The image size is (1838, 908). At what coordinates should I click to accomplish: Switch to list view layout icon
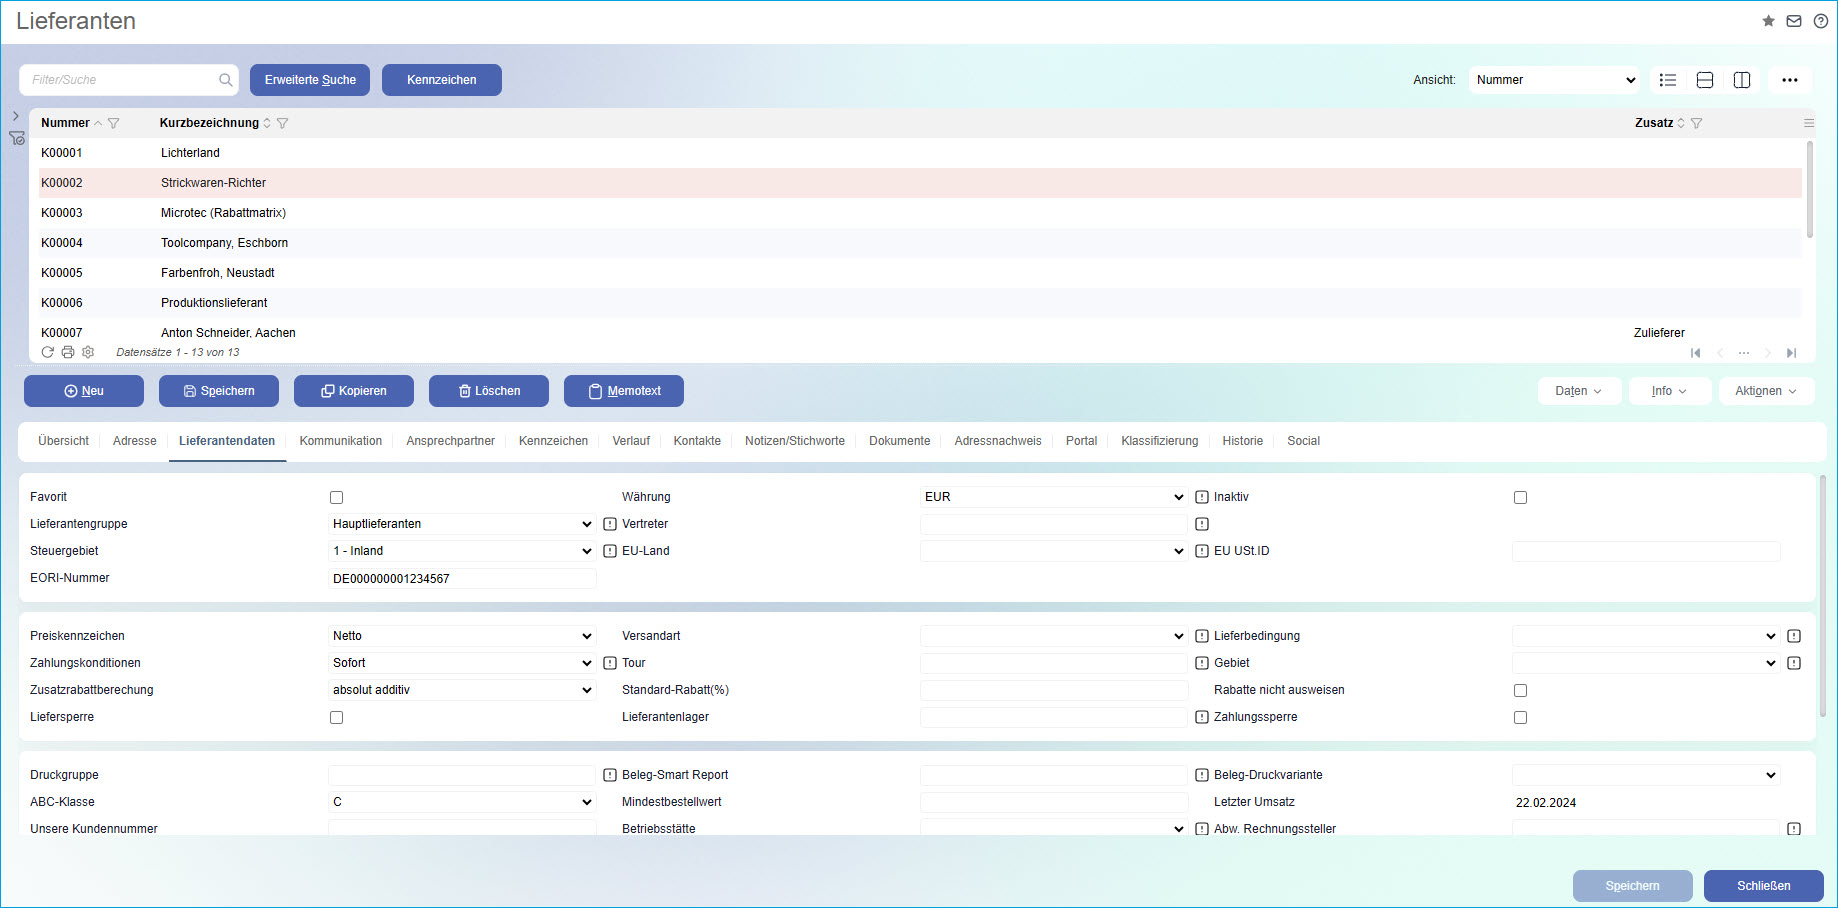click(x=1668, y=80)
